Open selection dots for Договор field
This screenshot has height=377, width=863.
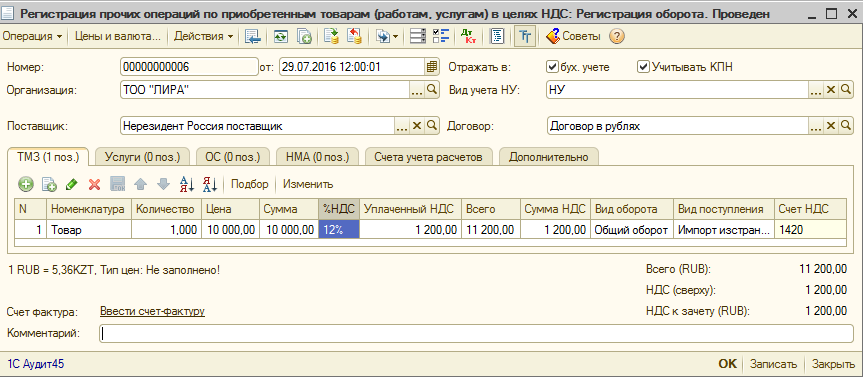816,126
